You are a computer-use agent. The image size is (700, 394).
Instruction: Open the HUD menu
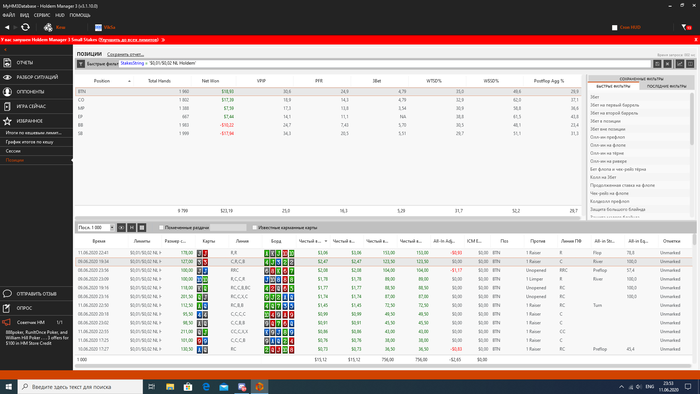[x=60, y=15]
